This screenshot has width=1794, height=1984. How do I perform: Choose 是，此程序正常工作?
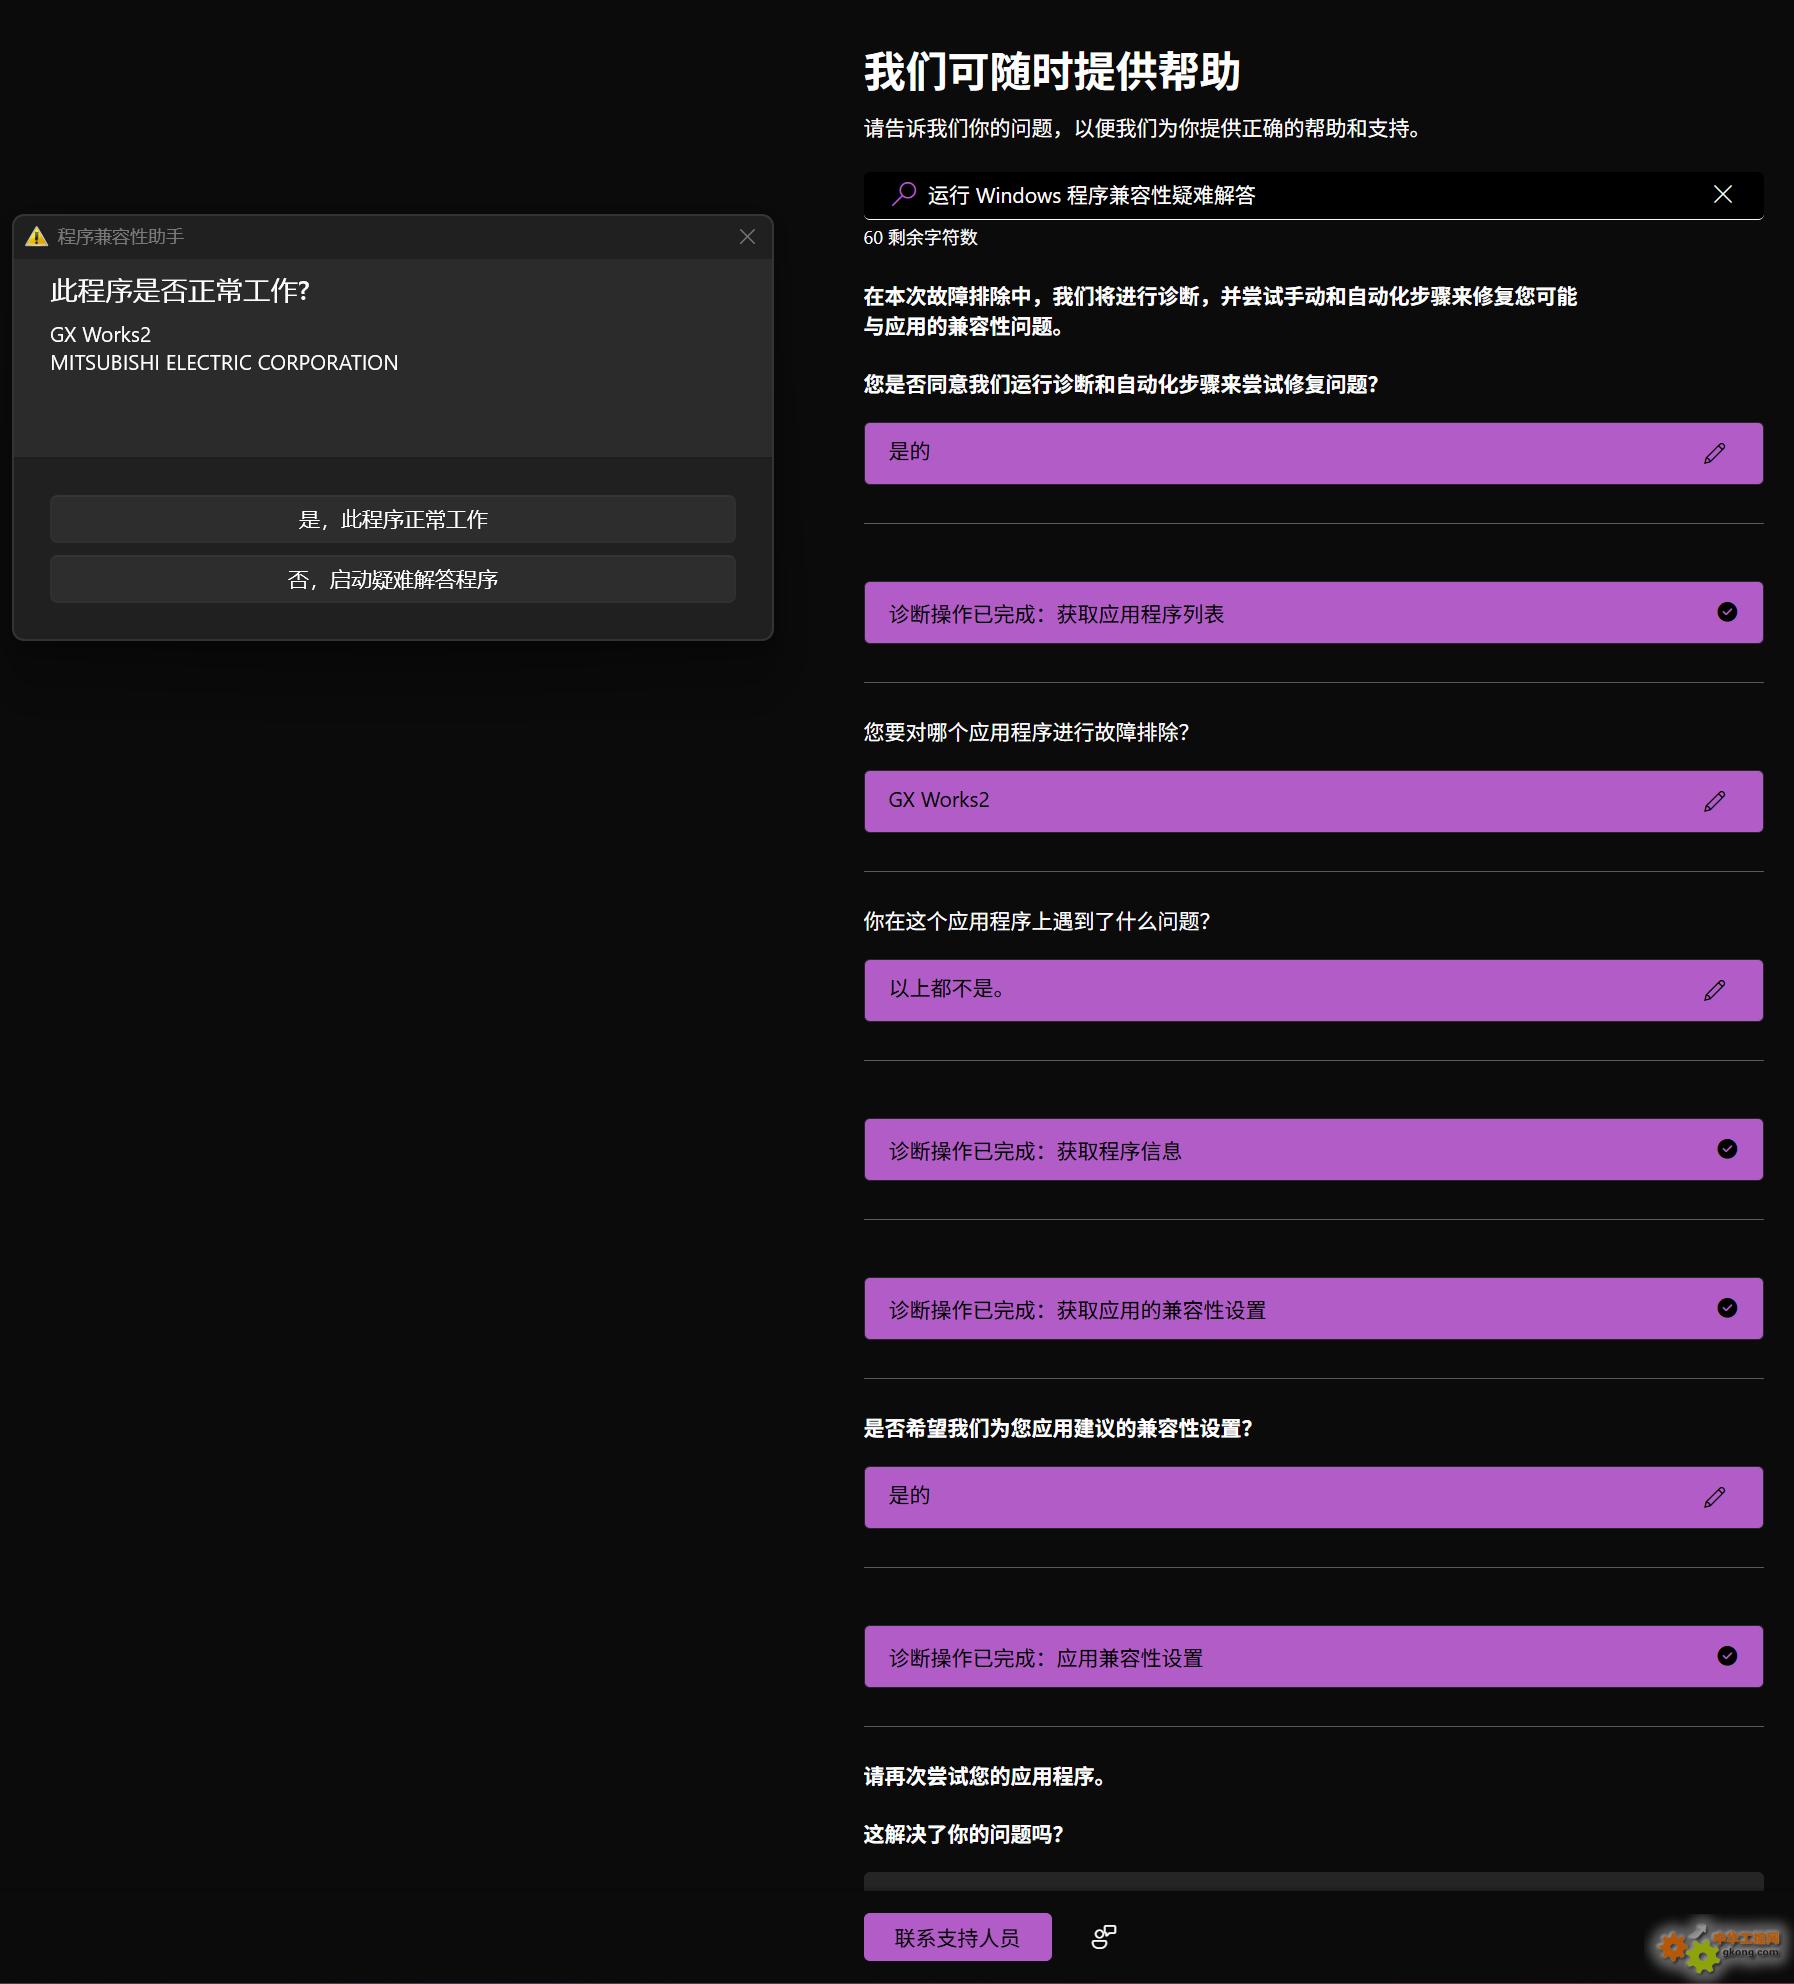[393, 520]
